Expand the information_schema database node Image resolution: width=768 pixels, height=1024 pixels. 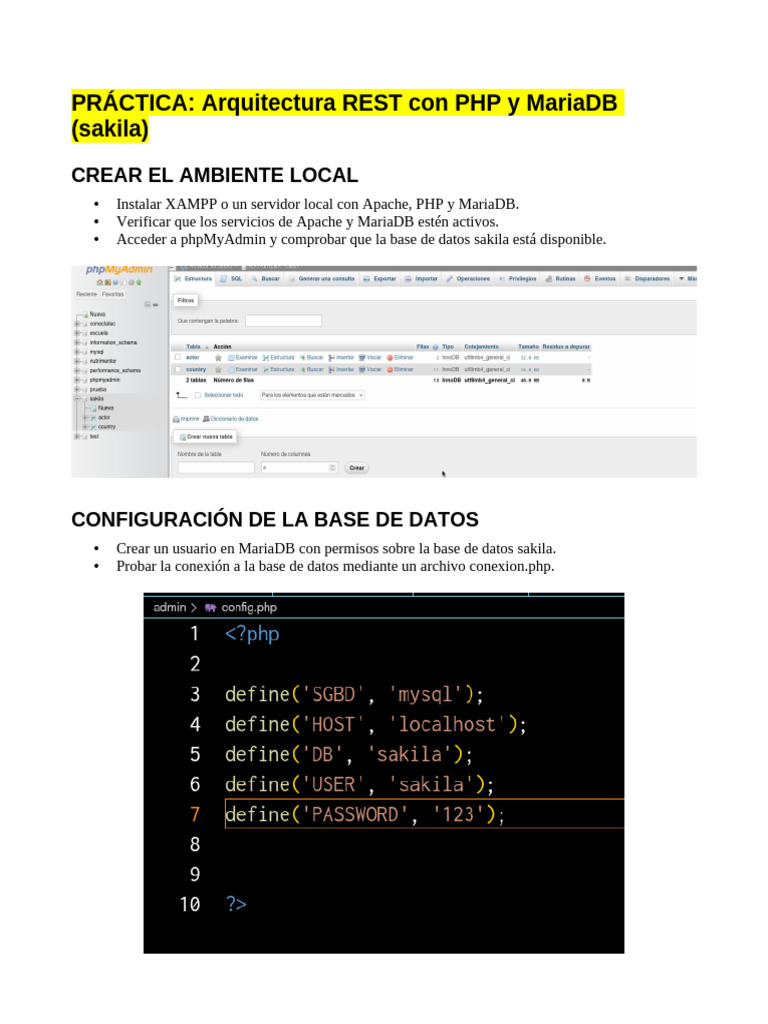coord(77,342)
